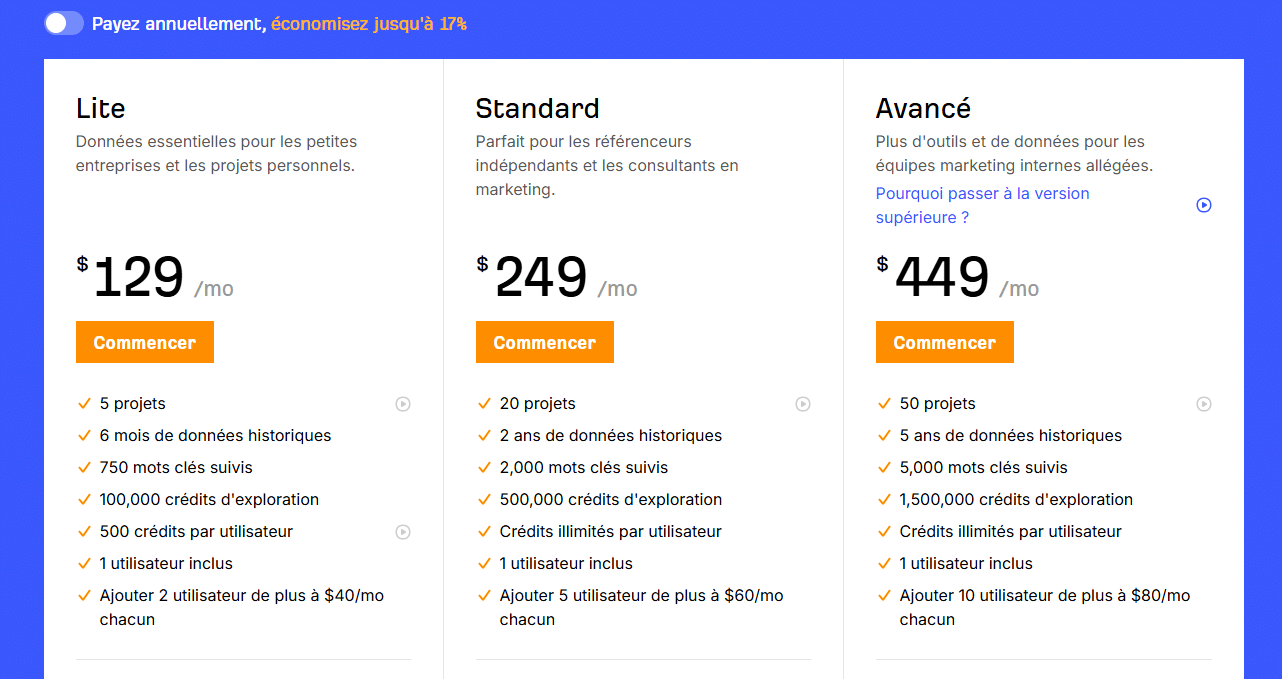Image resolution: width=1282 pixels, height=679 pixels.
Task: Play the Avancé upgrade explanation video icon
Action: tap(1204, 205)
